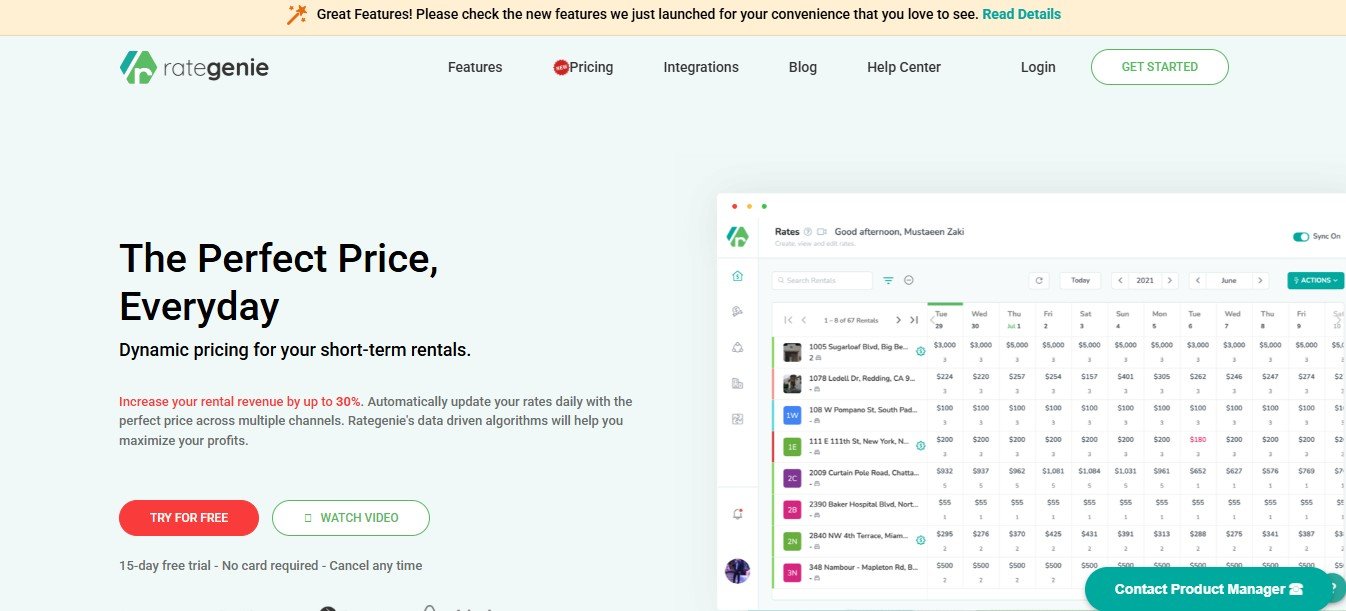
Task: Go to previous page of rentals list
Action: (804, 320)
